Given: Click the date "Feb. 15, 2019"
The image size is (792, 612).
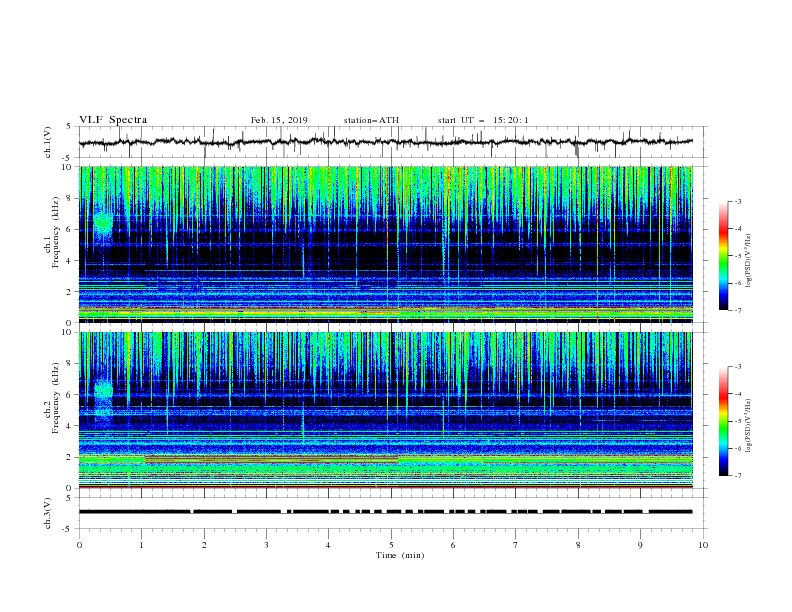Looking at the screenshot, I should 279,120.
